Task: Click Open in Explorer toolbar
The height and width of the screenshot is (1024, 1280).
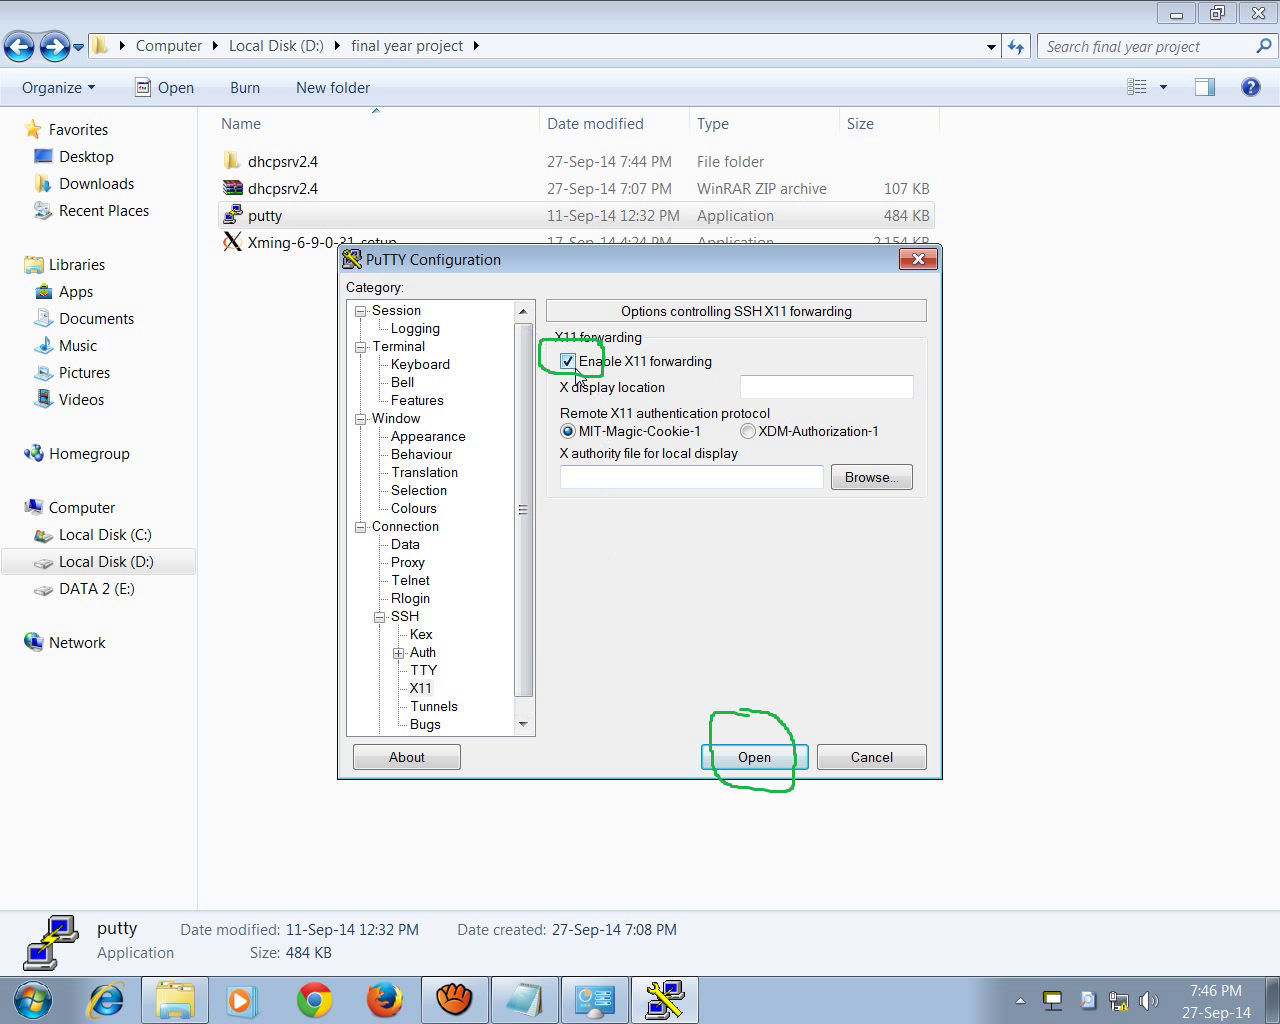Action: coord(165,87)
